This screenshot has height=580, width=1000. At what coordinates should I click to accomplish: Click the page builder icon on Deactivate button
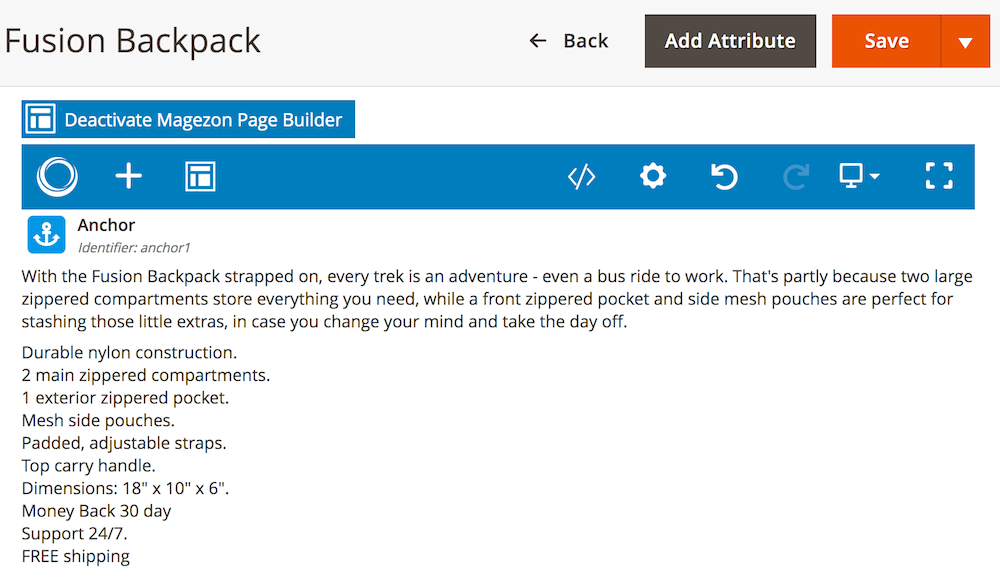(40, 119)
